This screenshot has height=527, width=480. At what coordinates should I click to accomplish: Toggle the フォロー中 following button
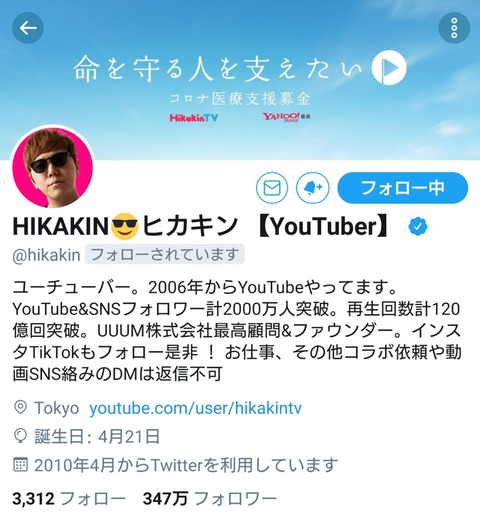(403, 188)
